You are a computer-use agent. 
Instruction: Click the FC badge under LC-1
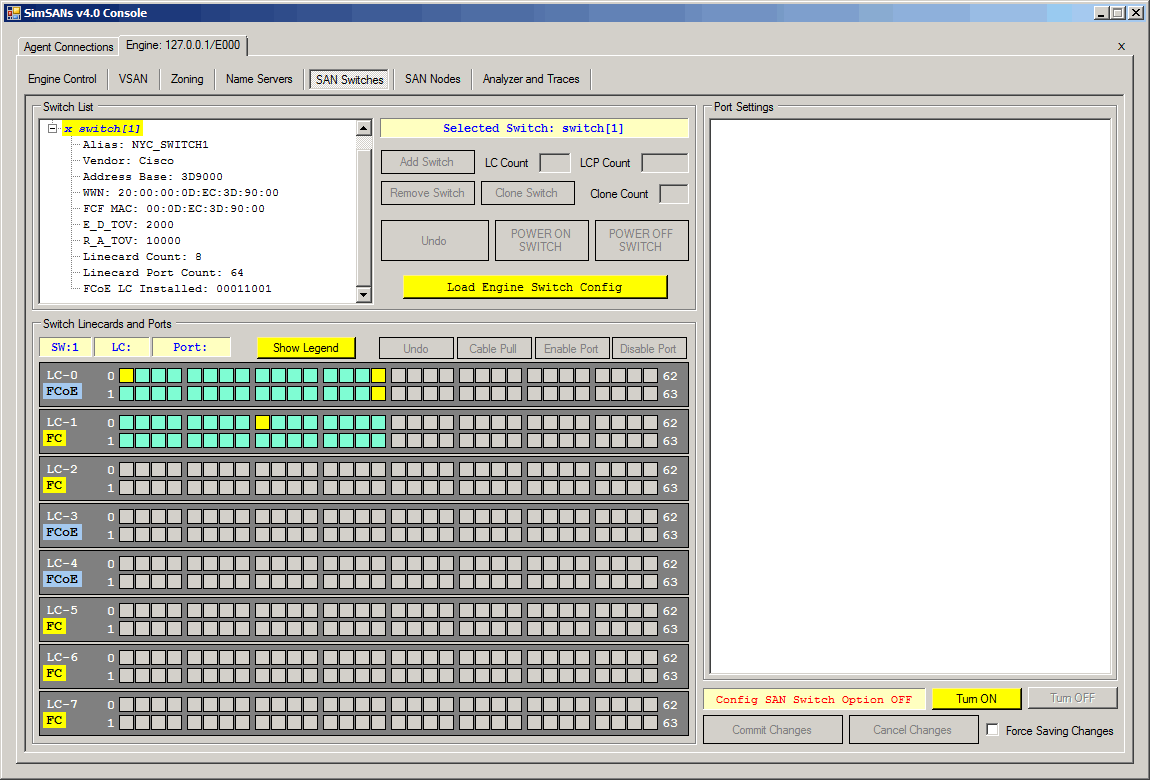click(x=55, y=439)
